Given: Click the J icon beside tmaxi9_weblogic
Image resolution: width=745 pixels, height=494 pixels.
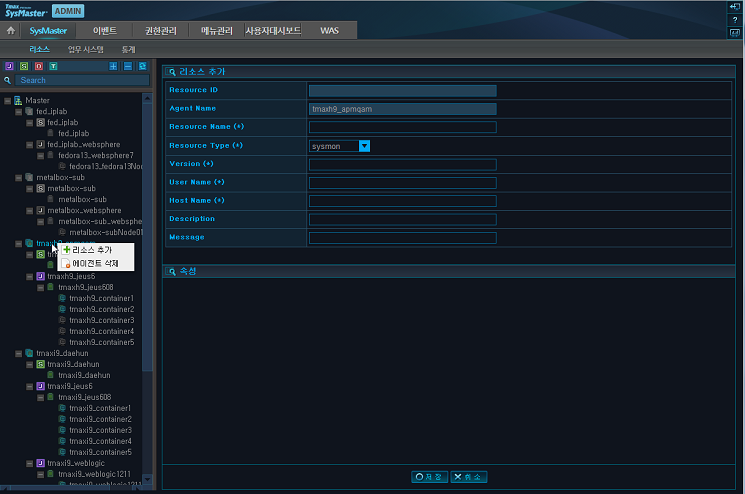Looking at the screenshot, I should (x=40, y=463).
